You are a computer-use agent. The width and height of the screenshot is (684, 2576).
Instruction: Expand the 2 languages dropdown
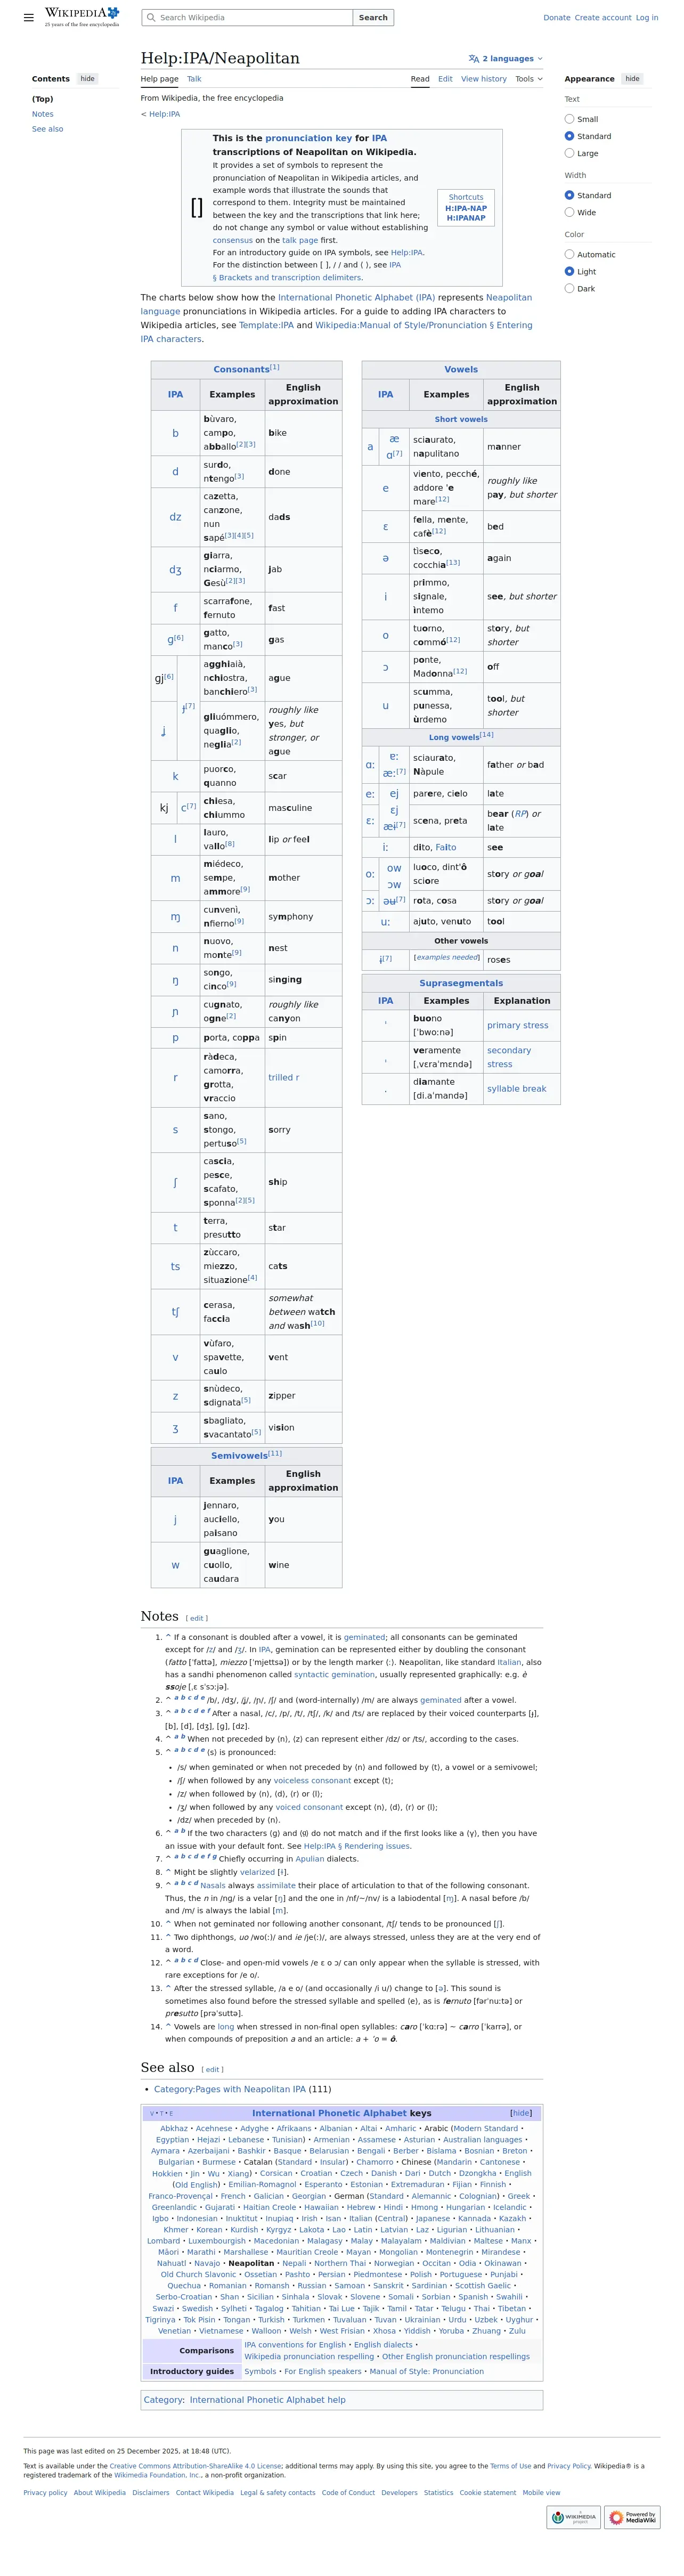point(506,59)
